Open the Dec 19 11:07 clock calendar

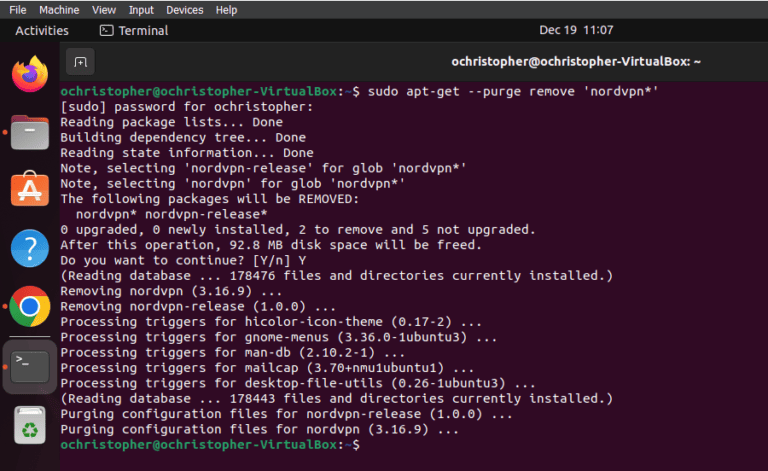point(576,31)
